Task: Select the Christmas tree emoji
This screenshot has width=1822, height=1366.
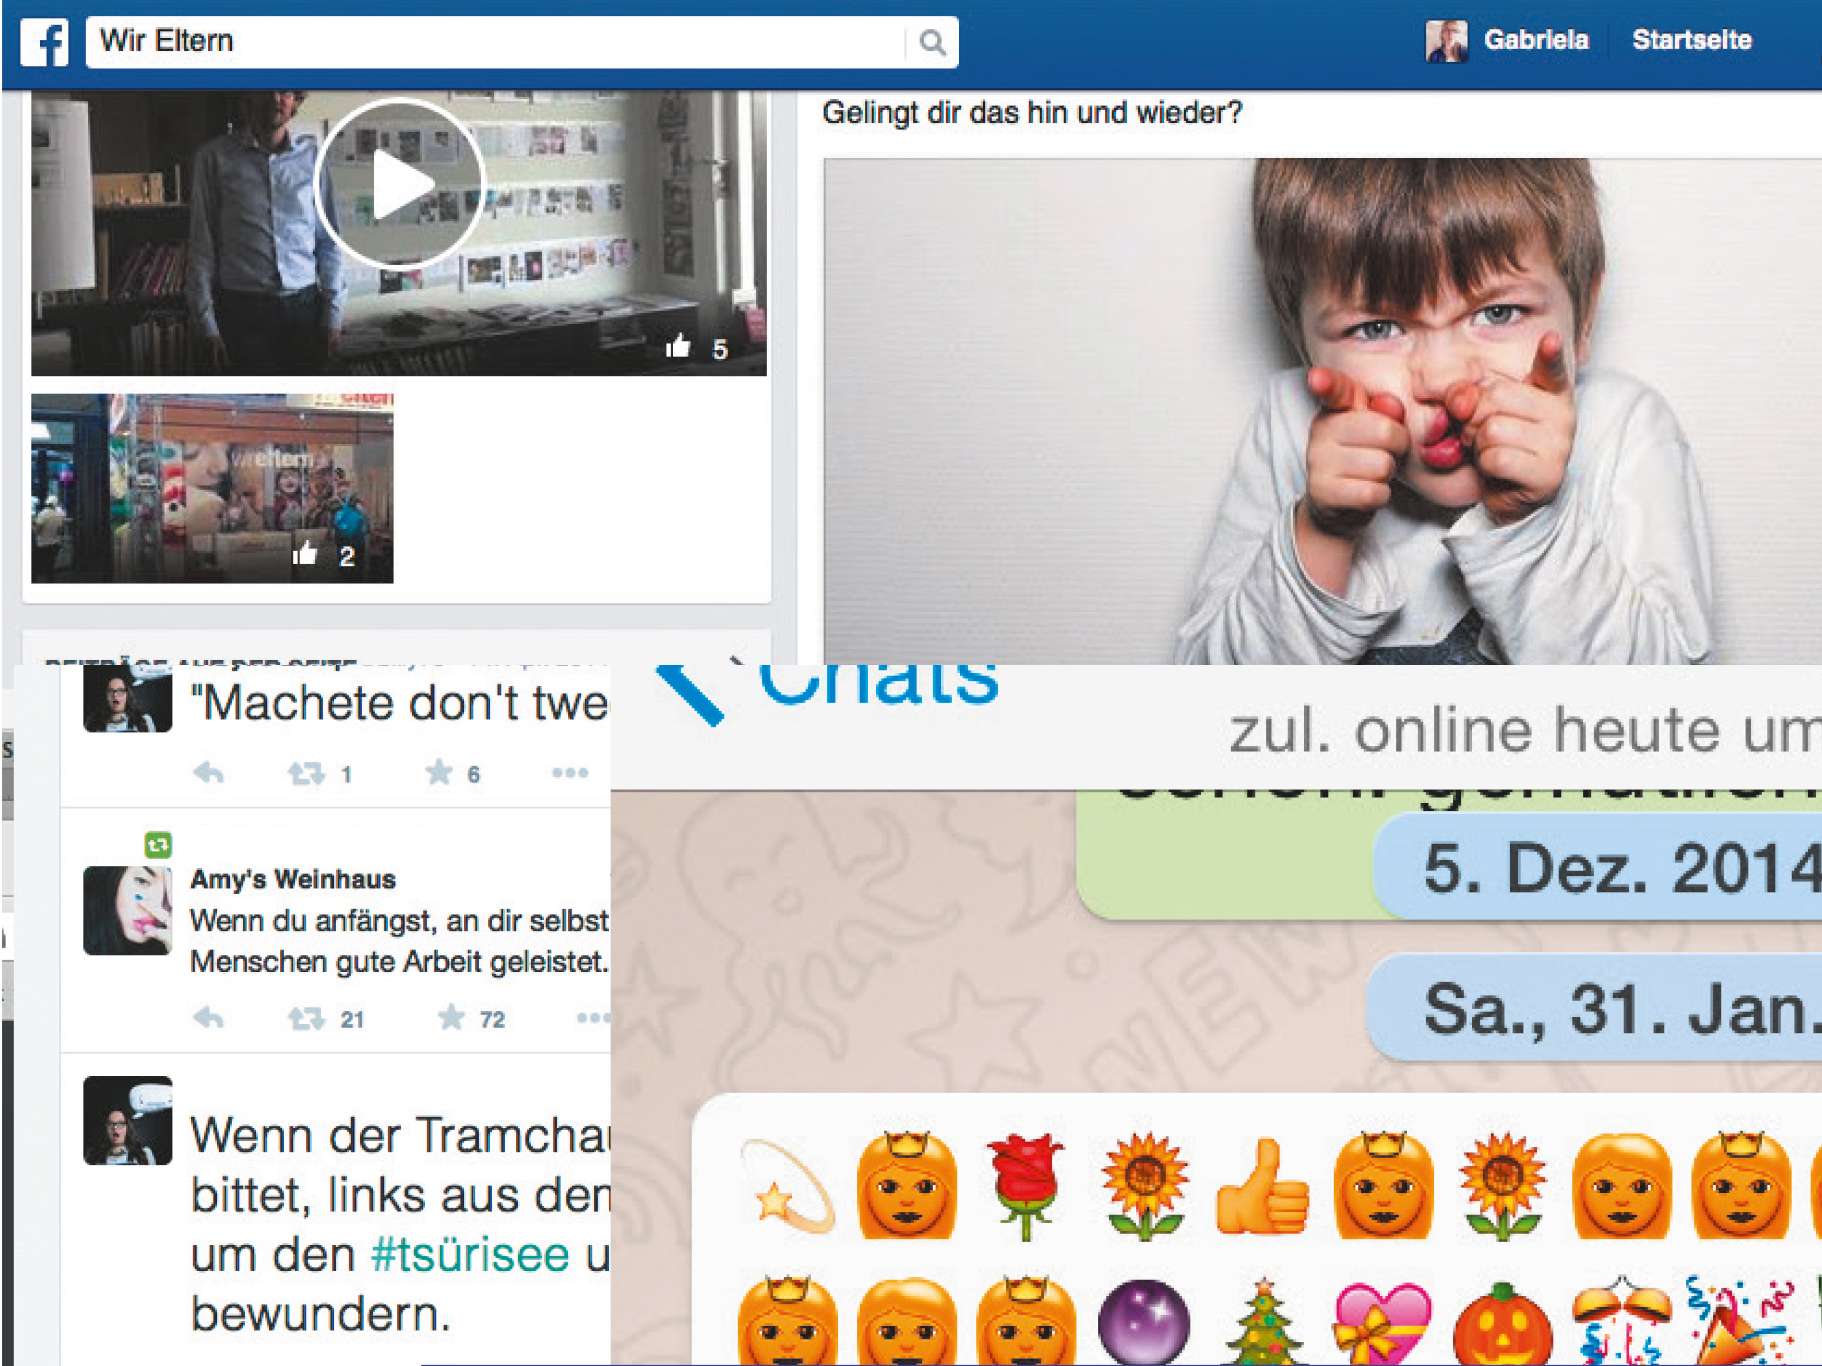Action: click(1263, 1322)
